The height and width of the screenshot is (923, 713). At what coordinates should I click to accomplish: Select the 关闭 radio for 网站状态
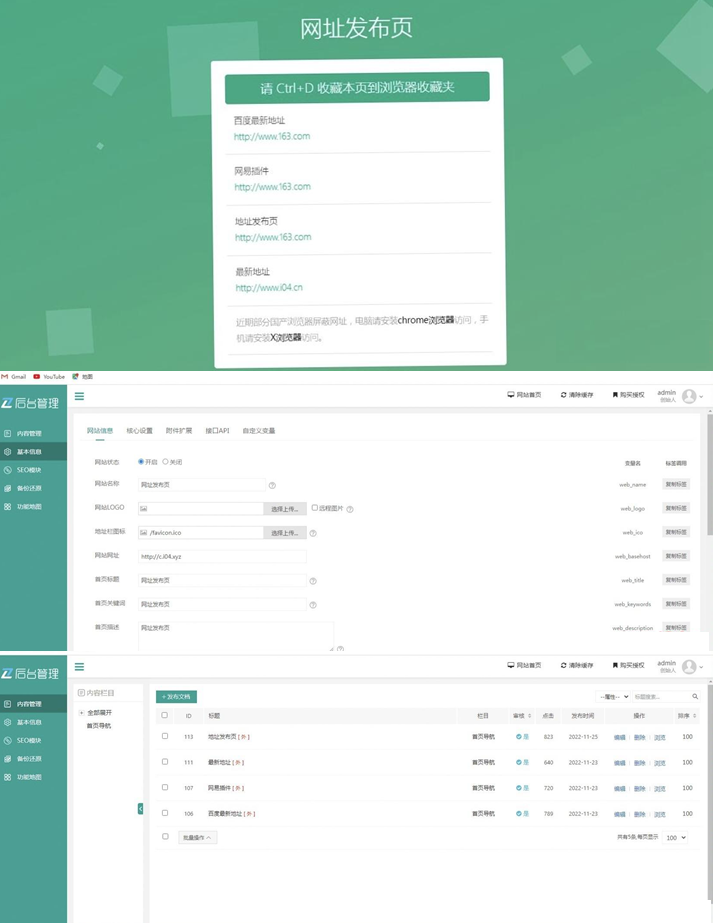click(166, 462)
